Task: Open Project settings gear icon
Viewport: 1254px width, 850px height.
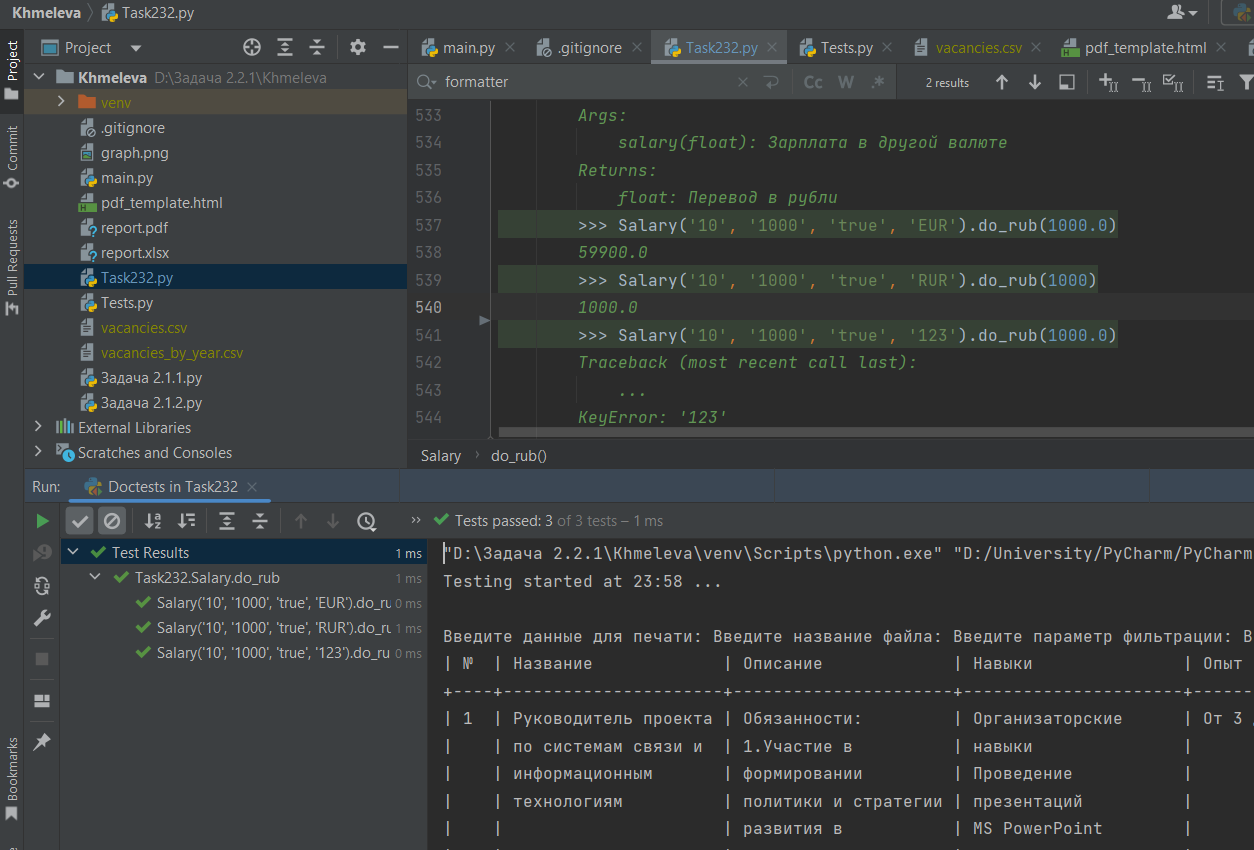Action: pyautogui.click(x=358, y=47)
